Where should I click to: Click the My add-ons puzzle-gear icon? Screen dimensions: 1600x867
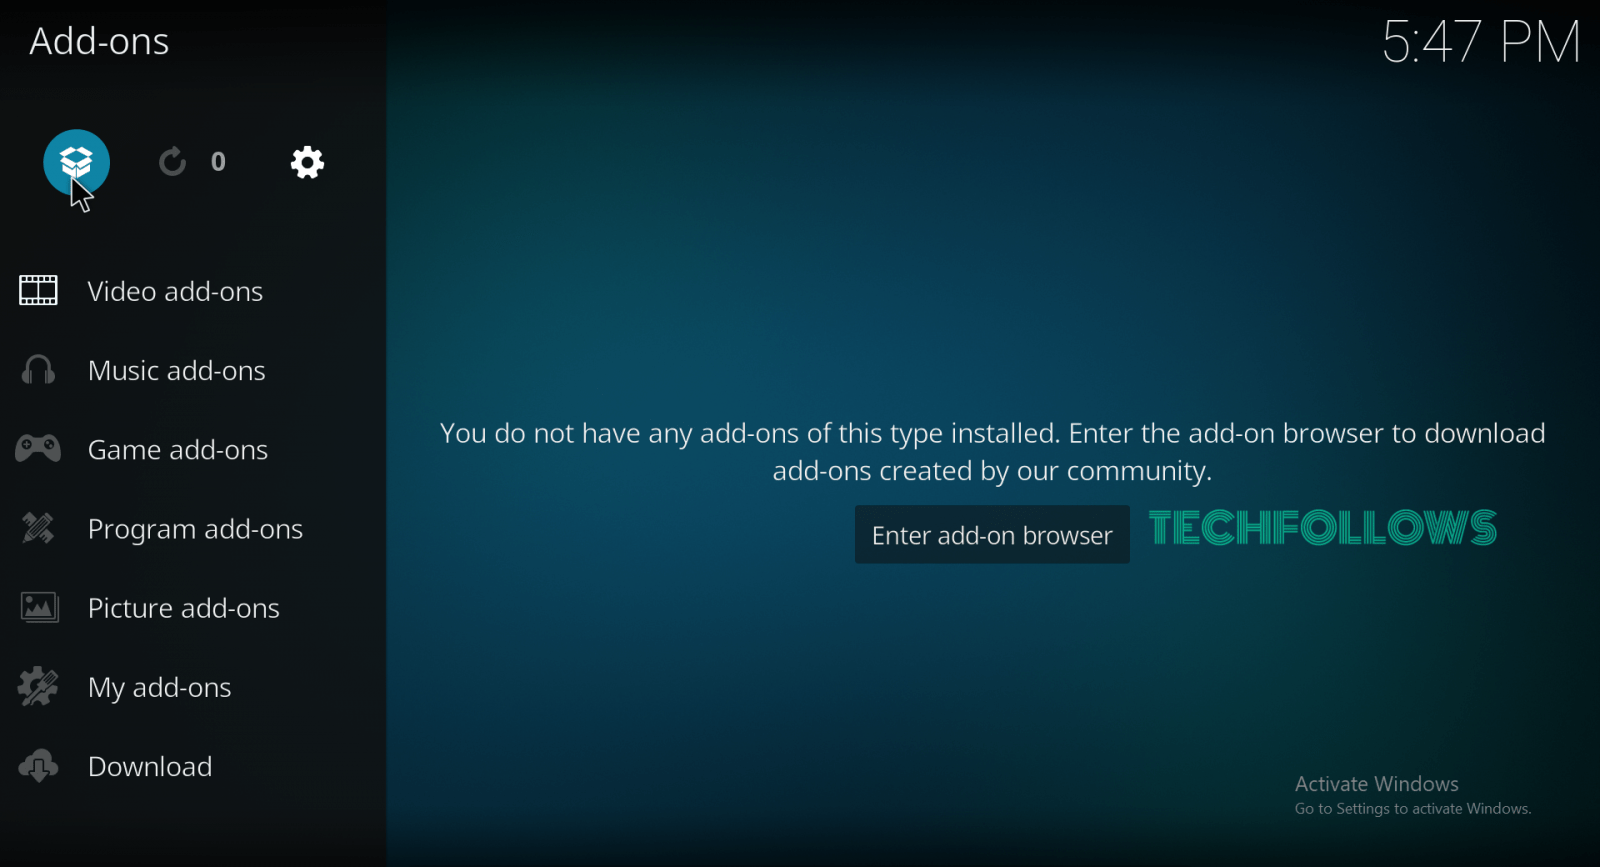tap(39, 687)
